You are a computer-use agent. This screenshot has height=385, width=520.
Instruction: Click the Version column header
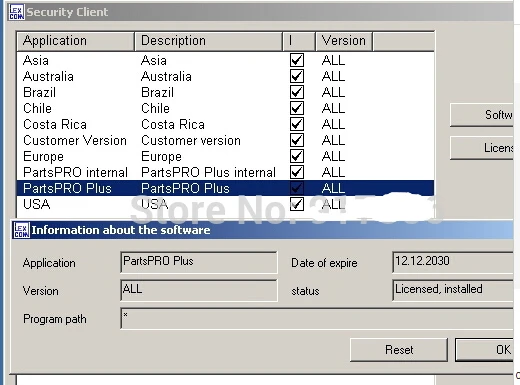(x=344, y=41)
